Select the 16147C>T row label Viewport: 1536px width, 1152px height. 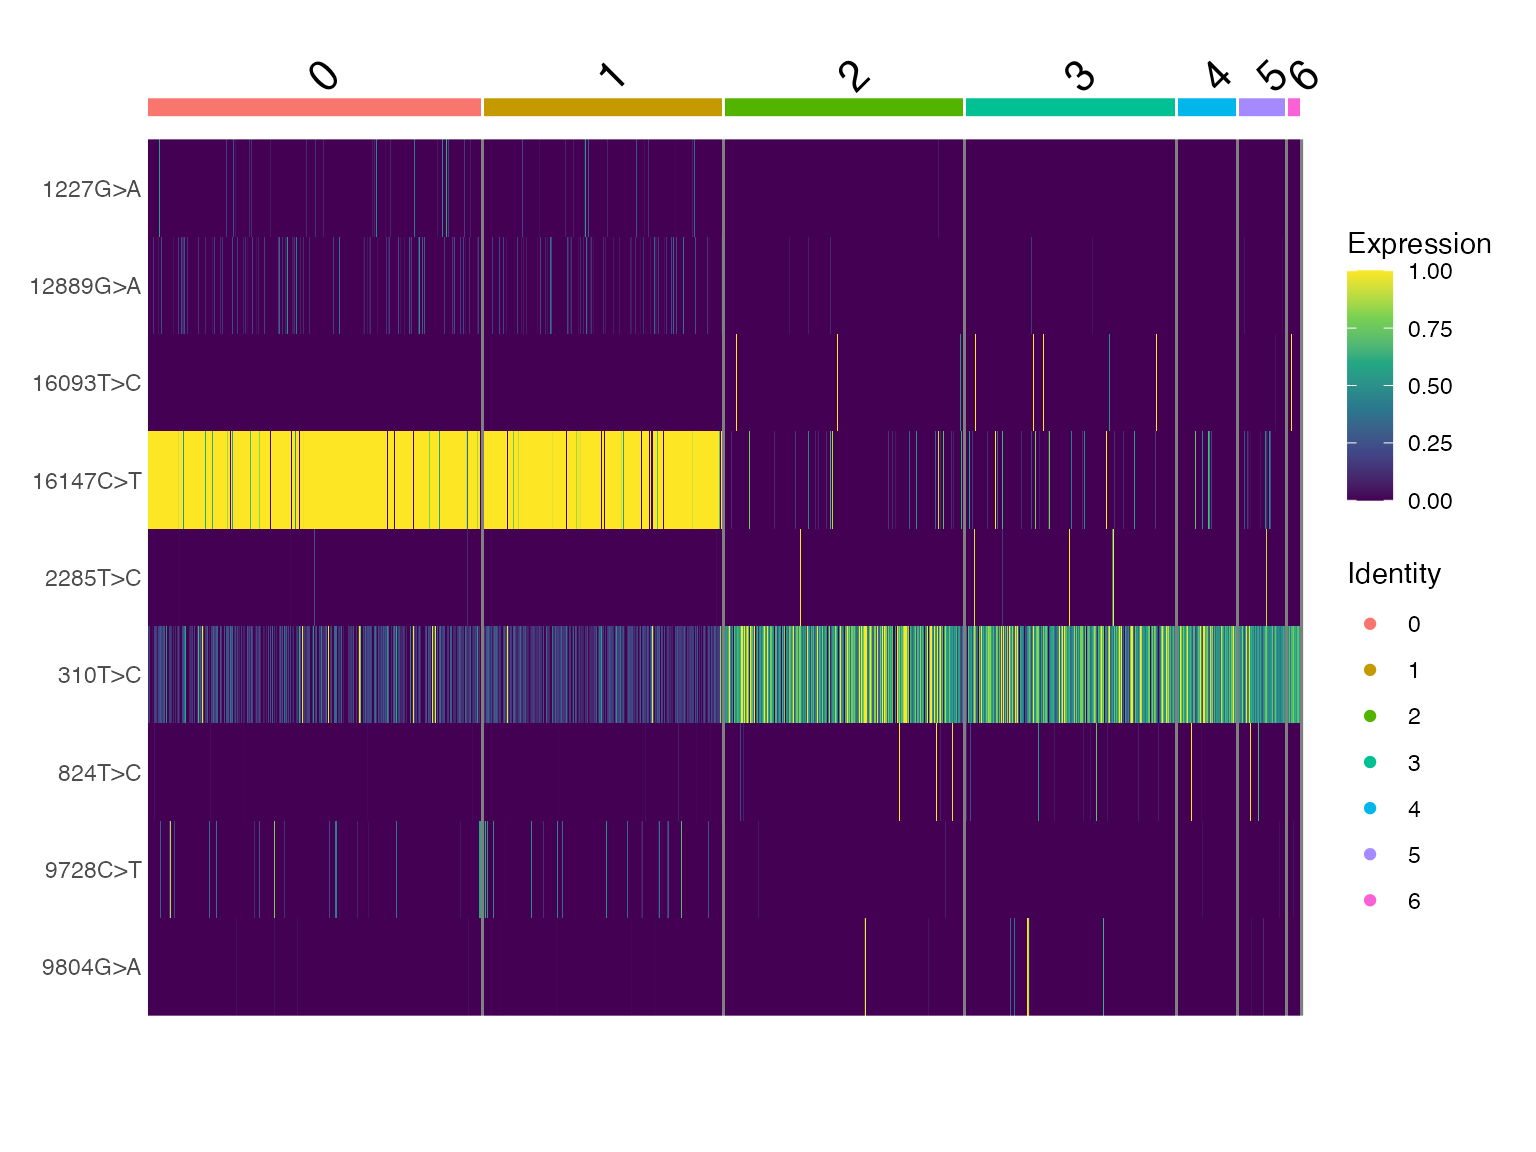[86, 481]
